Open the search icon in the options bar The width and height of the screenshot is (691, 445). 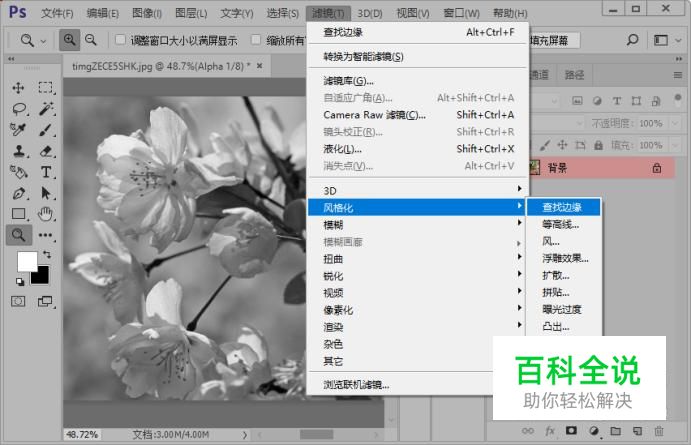point(632,40)
